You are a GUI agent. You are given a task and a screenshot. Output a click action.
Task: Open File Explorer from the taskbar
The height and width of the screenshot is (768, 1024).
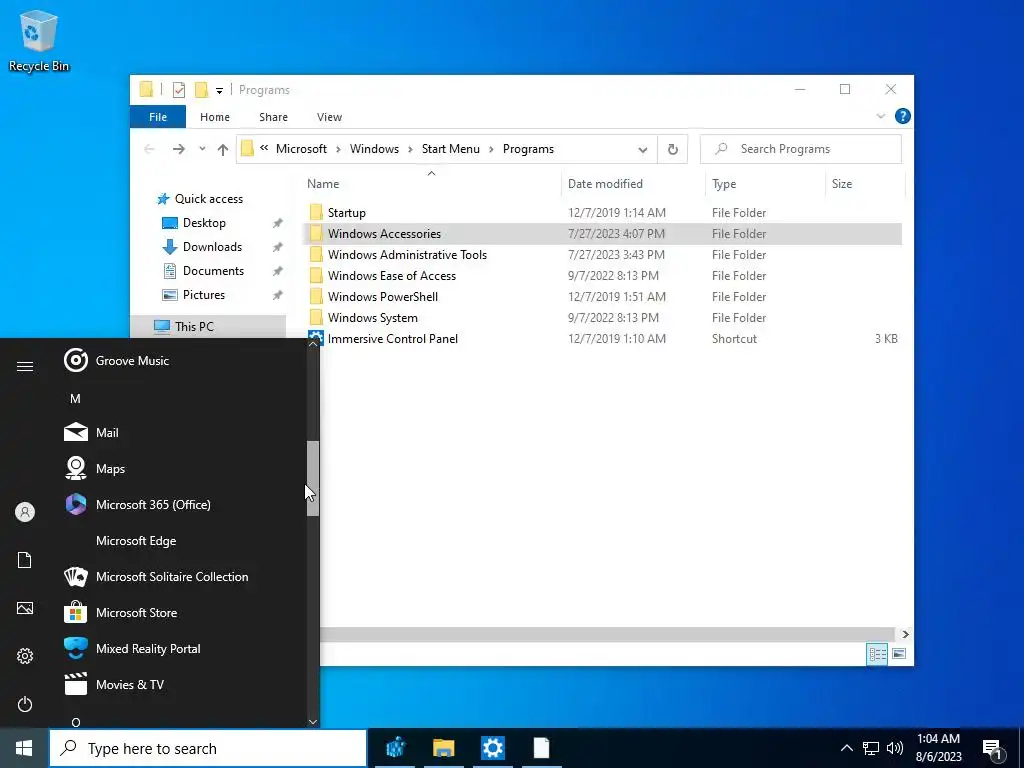[443, 748]
